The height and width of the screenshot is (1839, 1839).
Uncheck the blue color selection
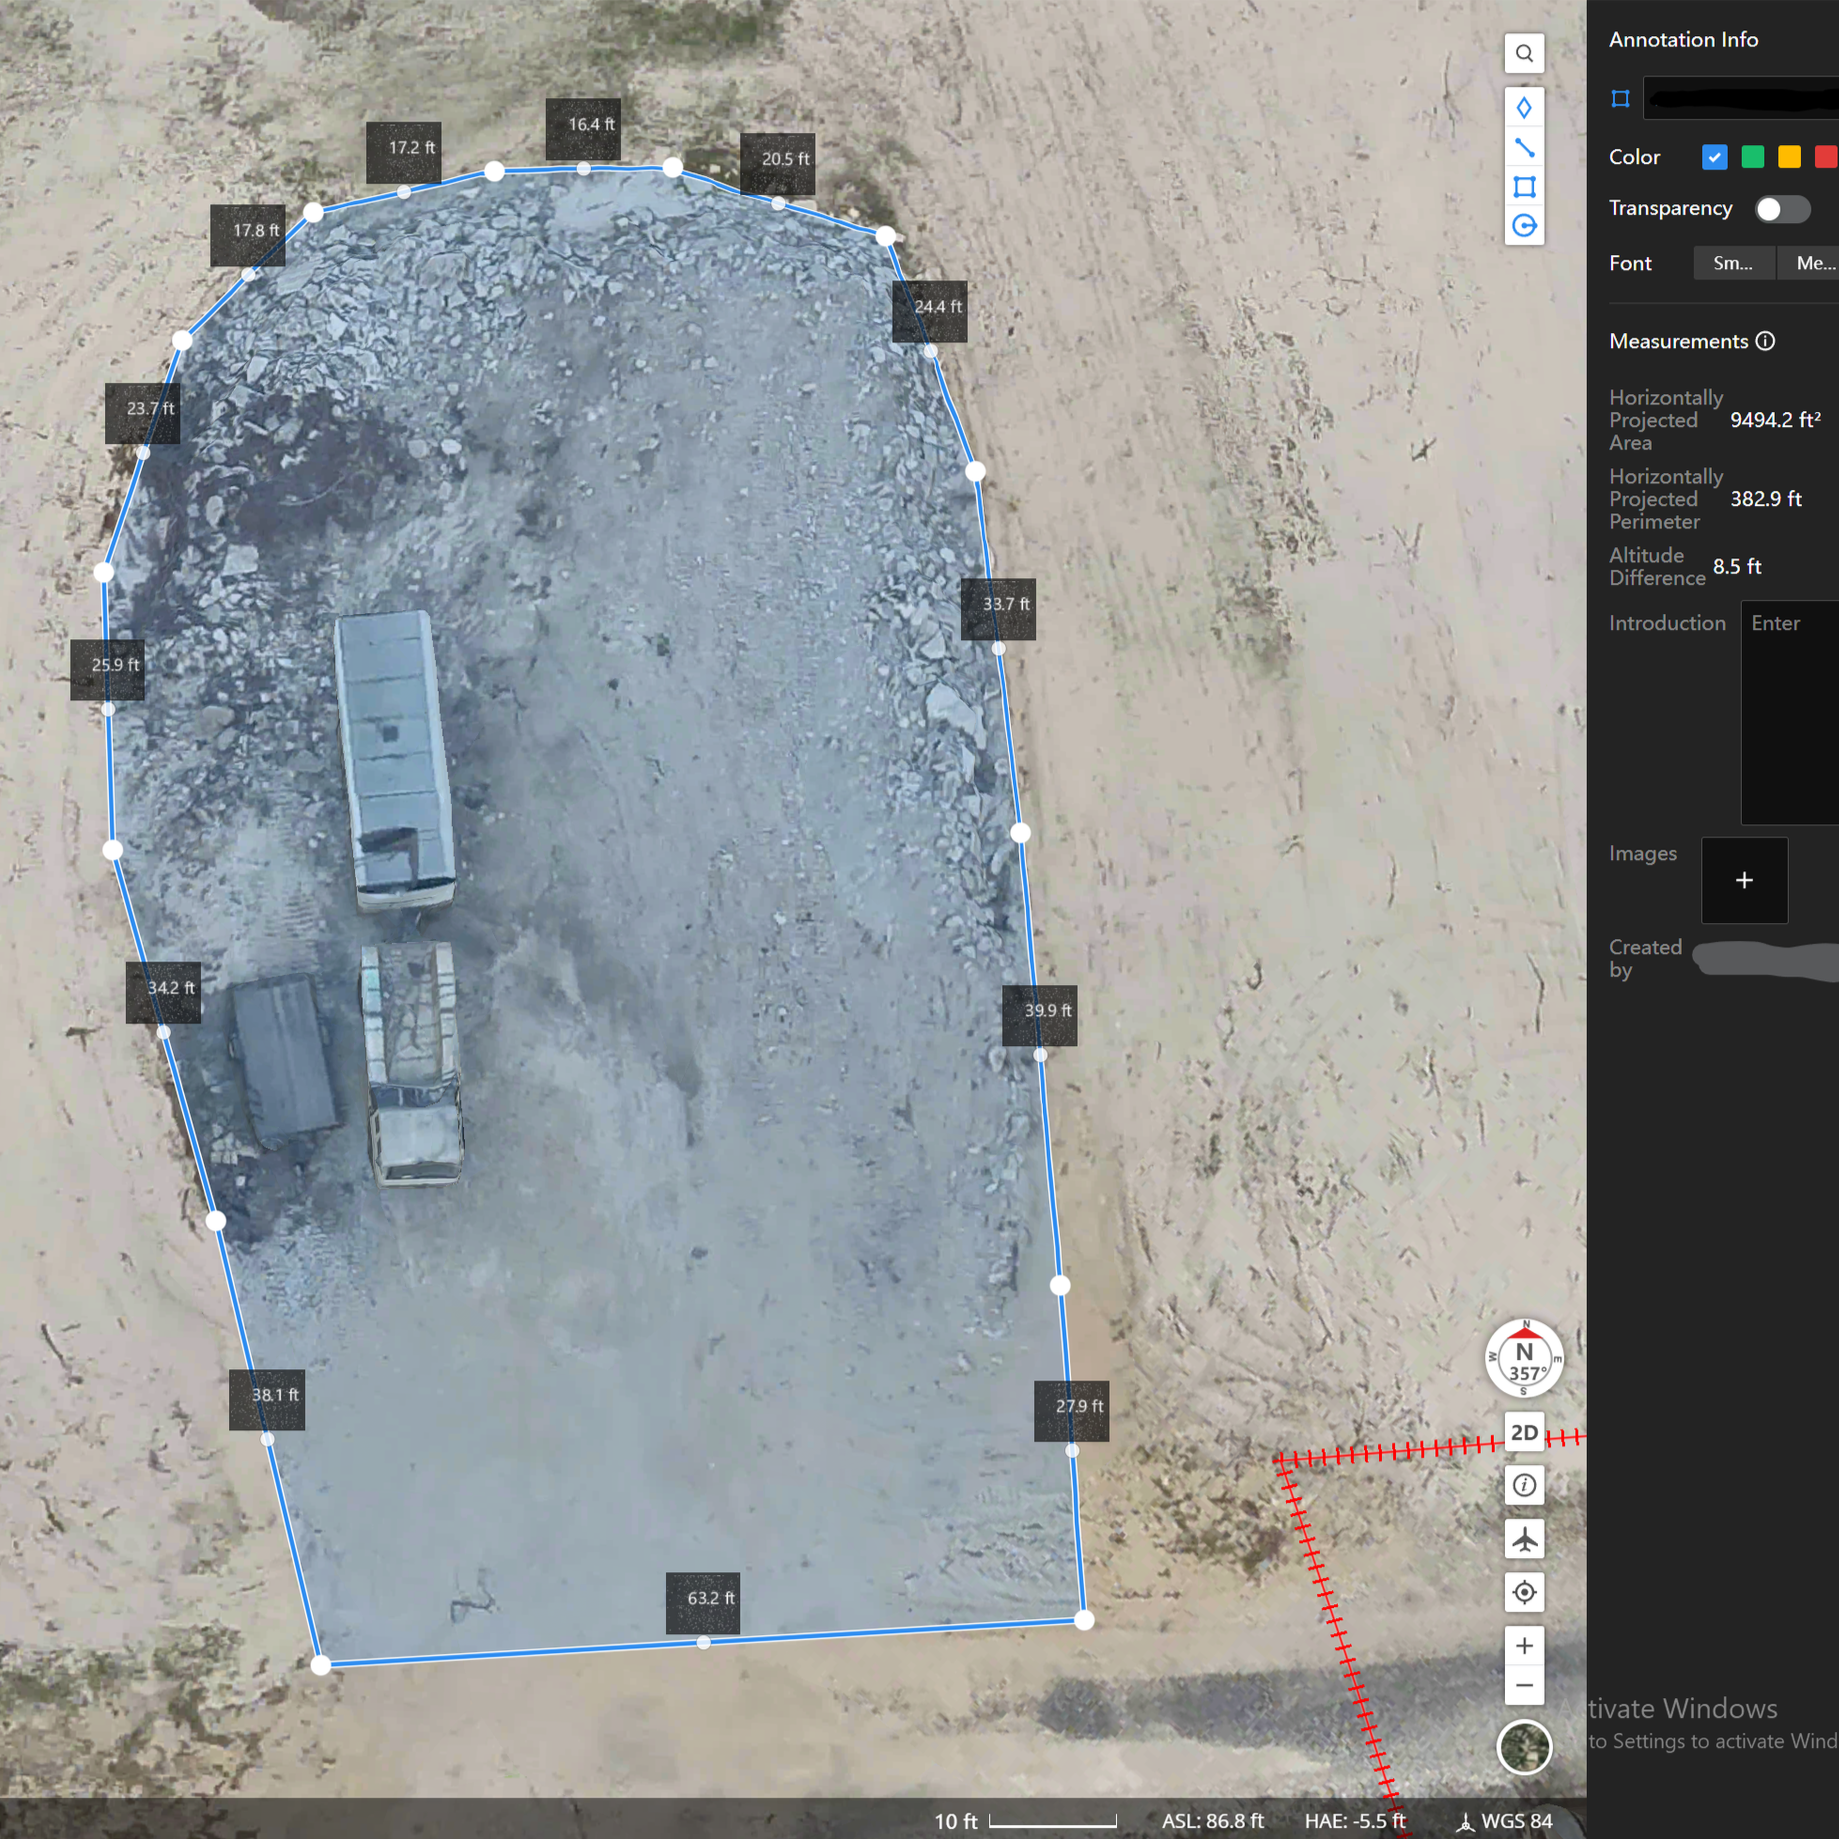pos(1714,157)
